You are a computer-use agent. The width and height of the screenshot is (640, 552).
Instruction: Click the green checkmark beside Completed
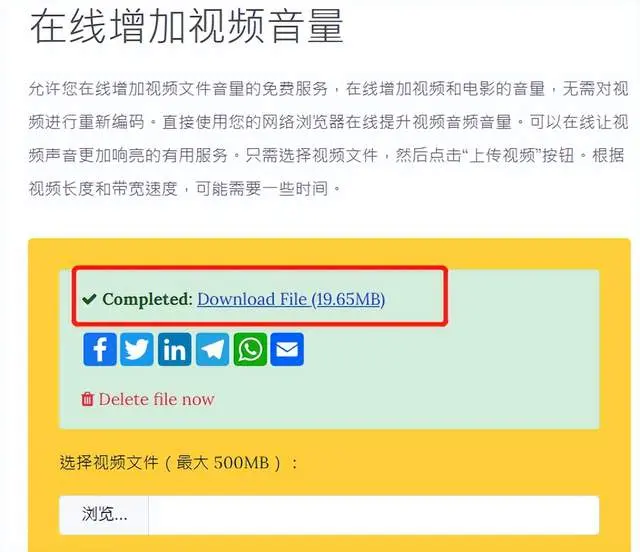click(x=89, y=299)
